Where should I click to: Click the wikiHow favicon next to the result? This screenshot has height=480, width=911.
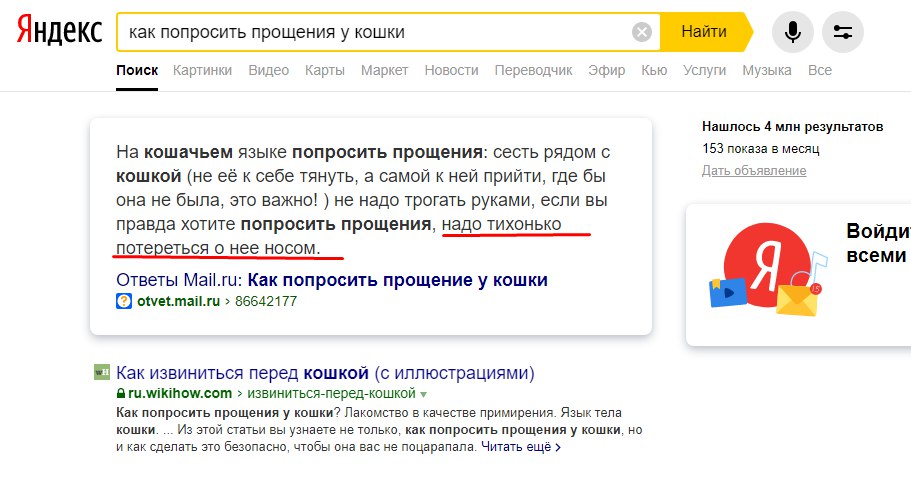[x=102, y=372]
